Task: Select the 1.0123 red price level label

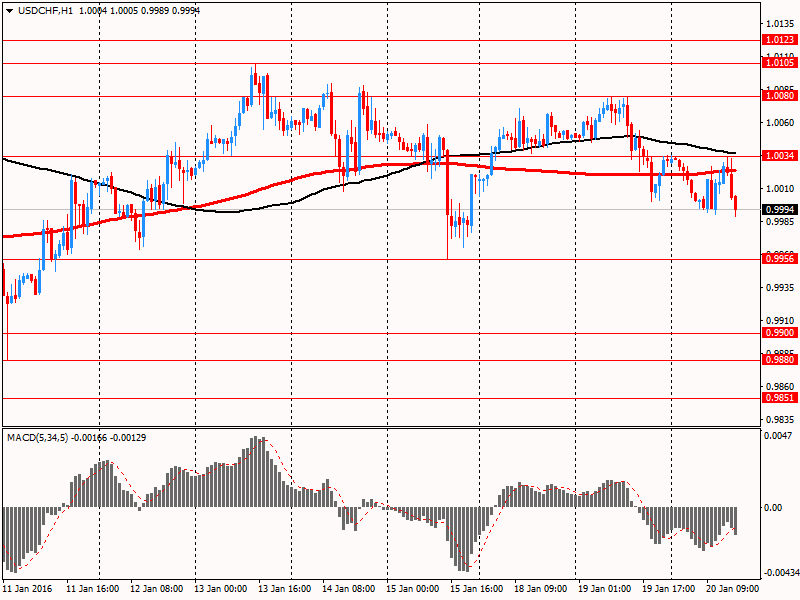Action: (779, 40)
